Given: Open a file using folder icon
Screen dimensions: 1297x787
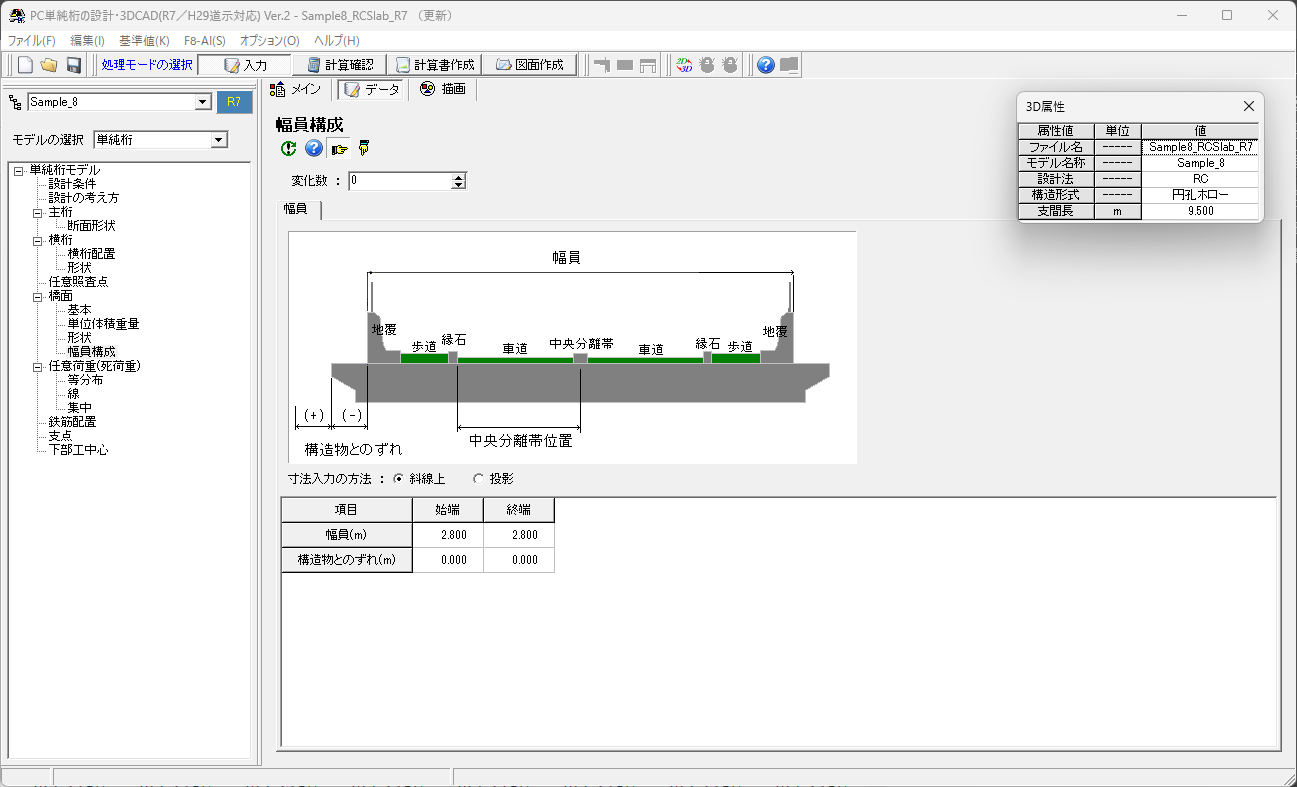Looking at the screenshot, I should coord(49,65).
